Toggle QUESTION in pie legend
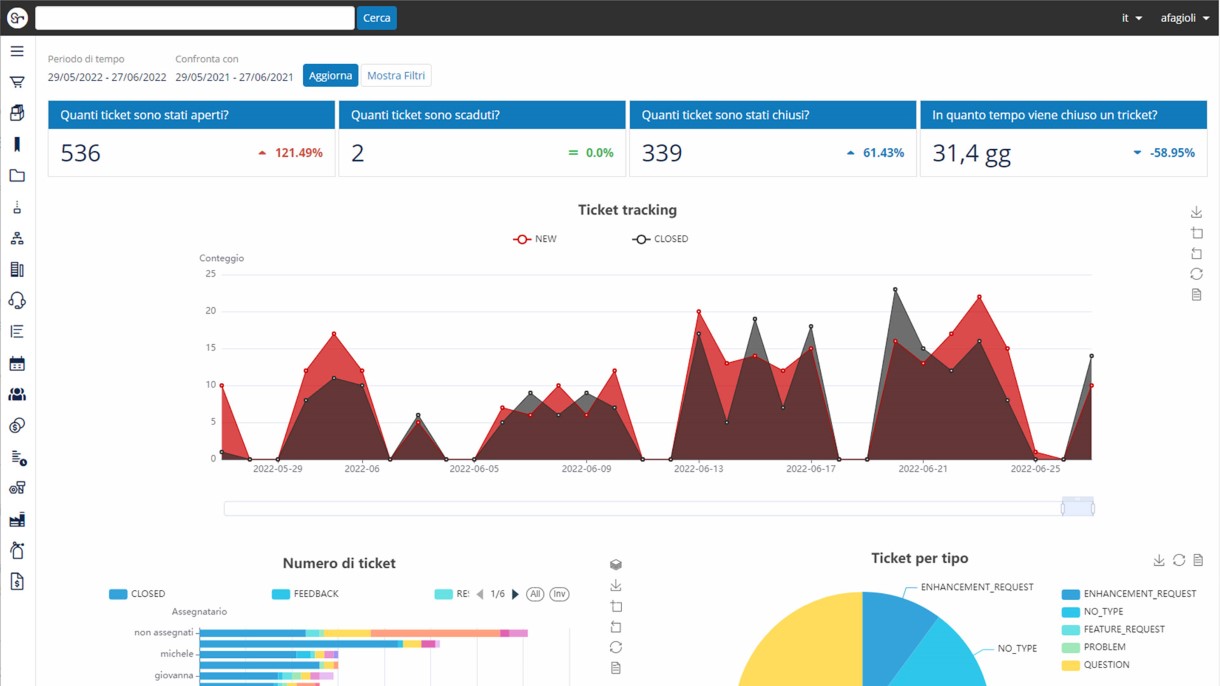Screen dimensions: 1220x686 [x=1096, y=665]
